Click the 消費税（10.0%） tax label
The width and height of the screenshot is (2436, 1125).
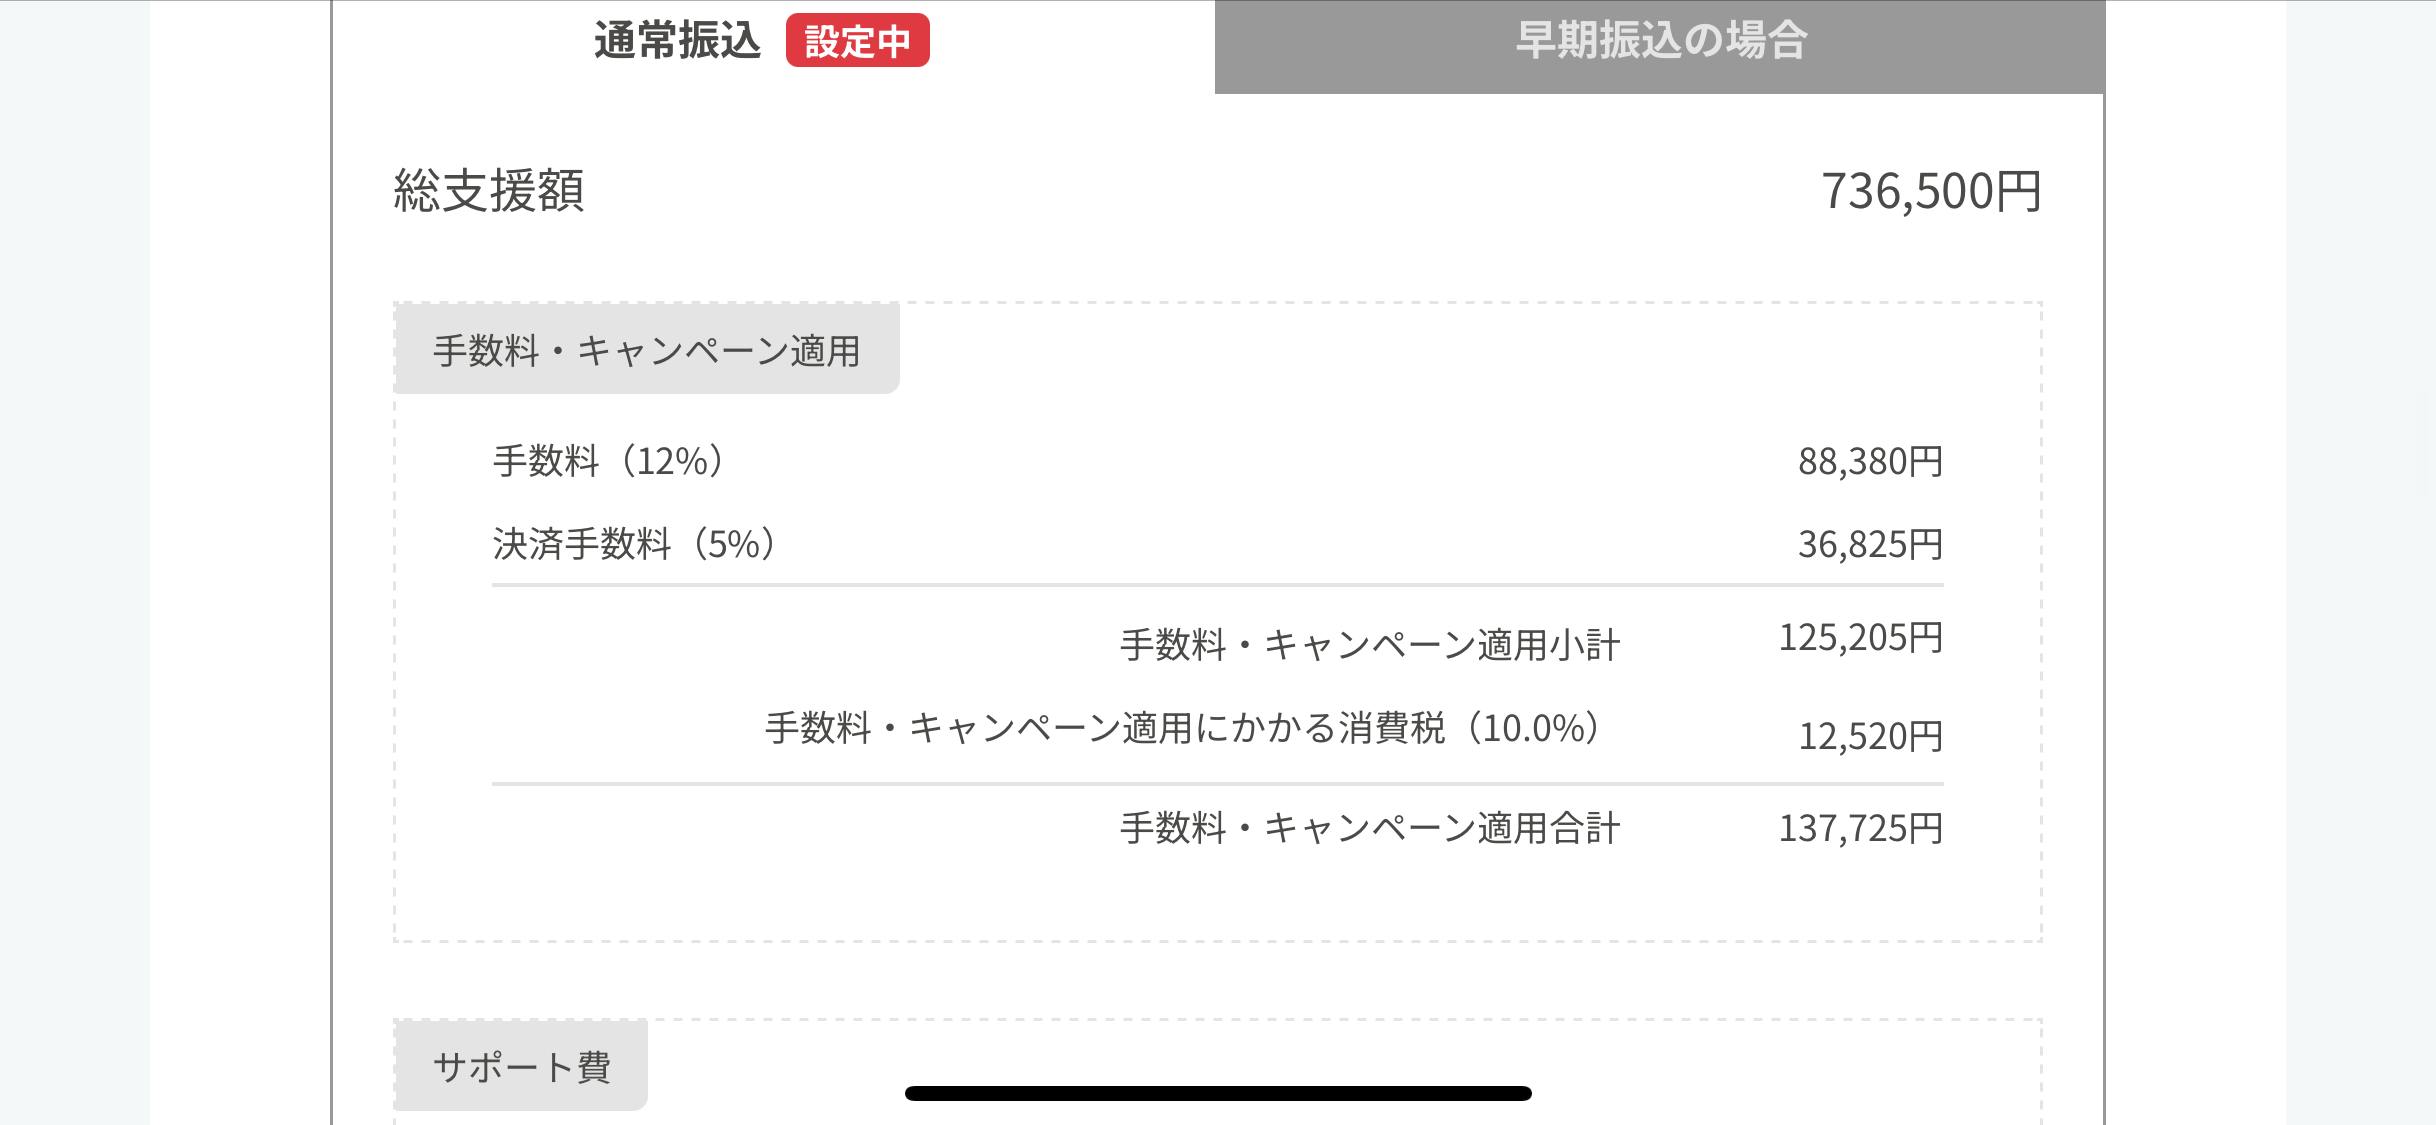tap(1183, 728)
